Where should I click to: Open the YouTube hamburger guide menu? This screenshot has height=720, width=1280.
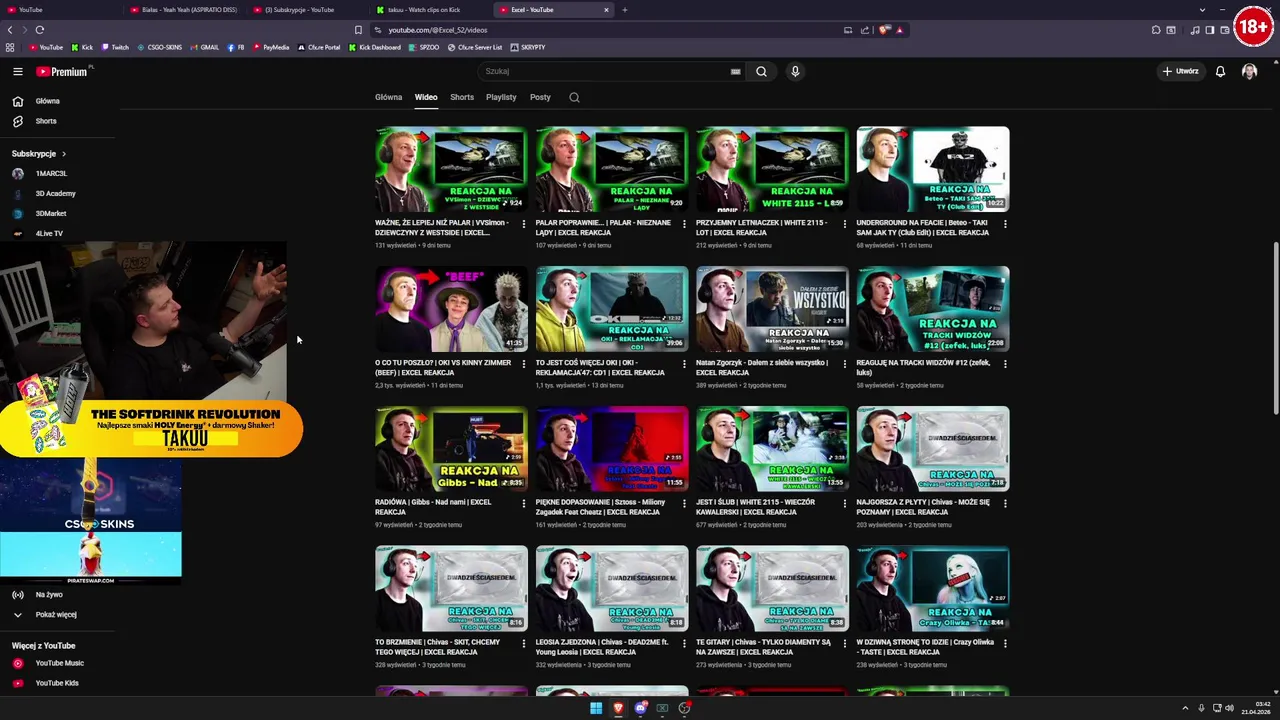(x=17, y=71)
